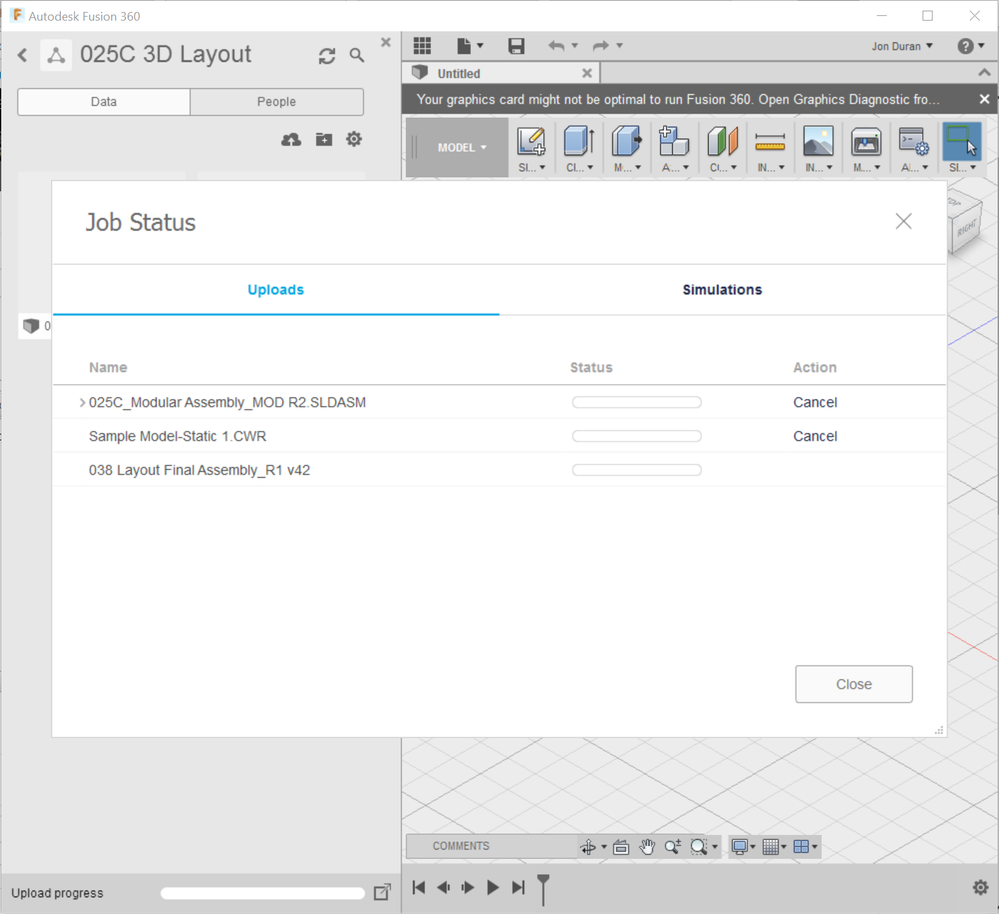Close the Untitled document tab
This screenshot has width=999, height=914.
pyautogui.click(x=587, y=73)
